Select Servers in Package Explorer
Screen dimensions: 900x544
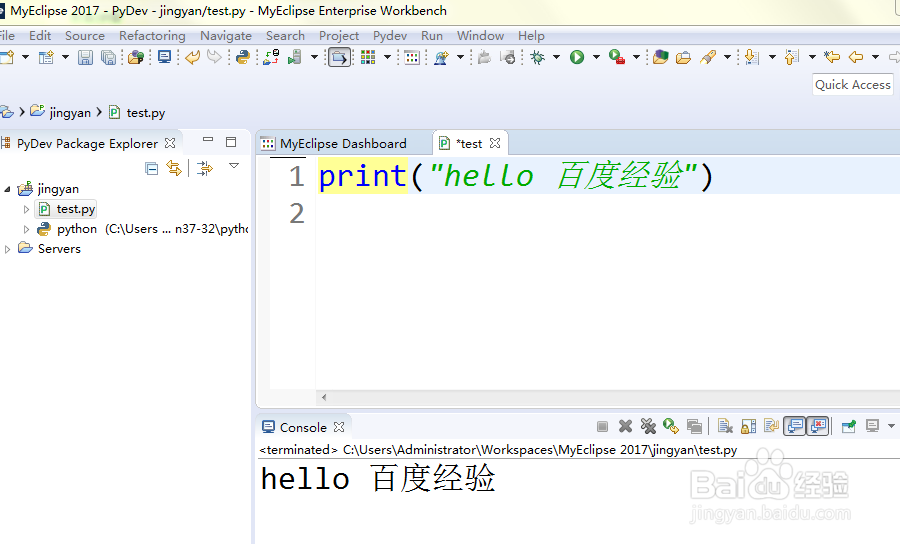pos(59,249)
